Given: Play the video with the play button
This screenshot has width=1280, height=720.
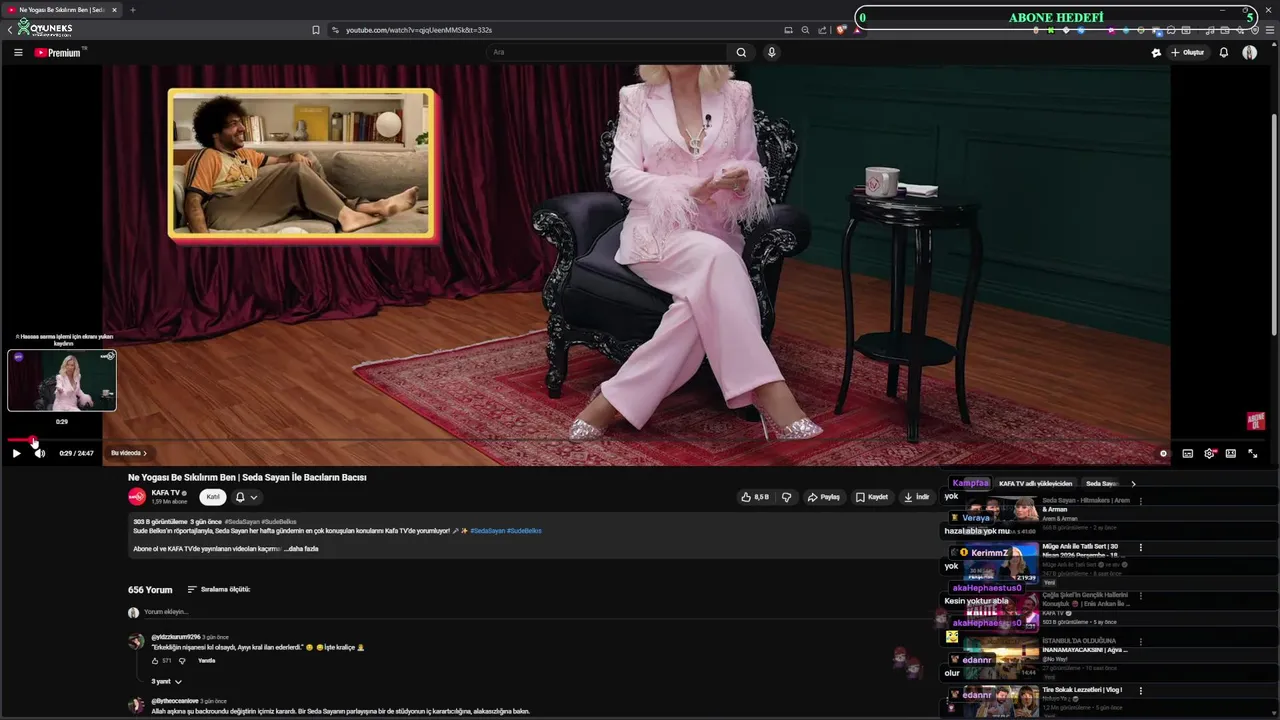Looking at the screenshot, I should [x=16, y=453].
